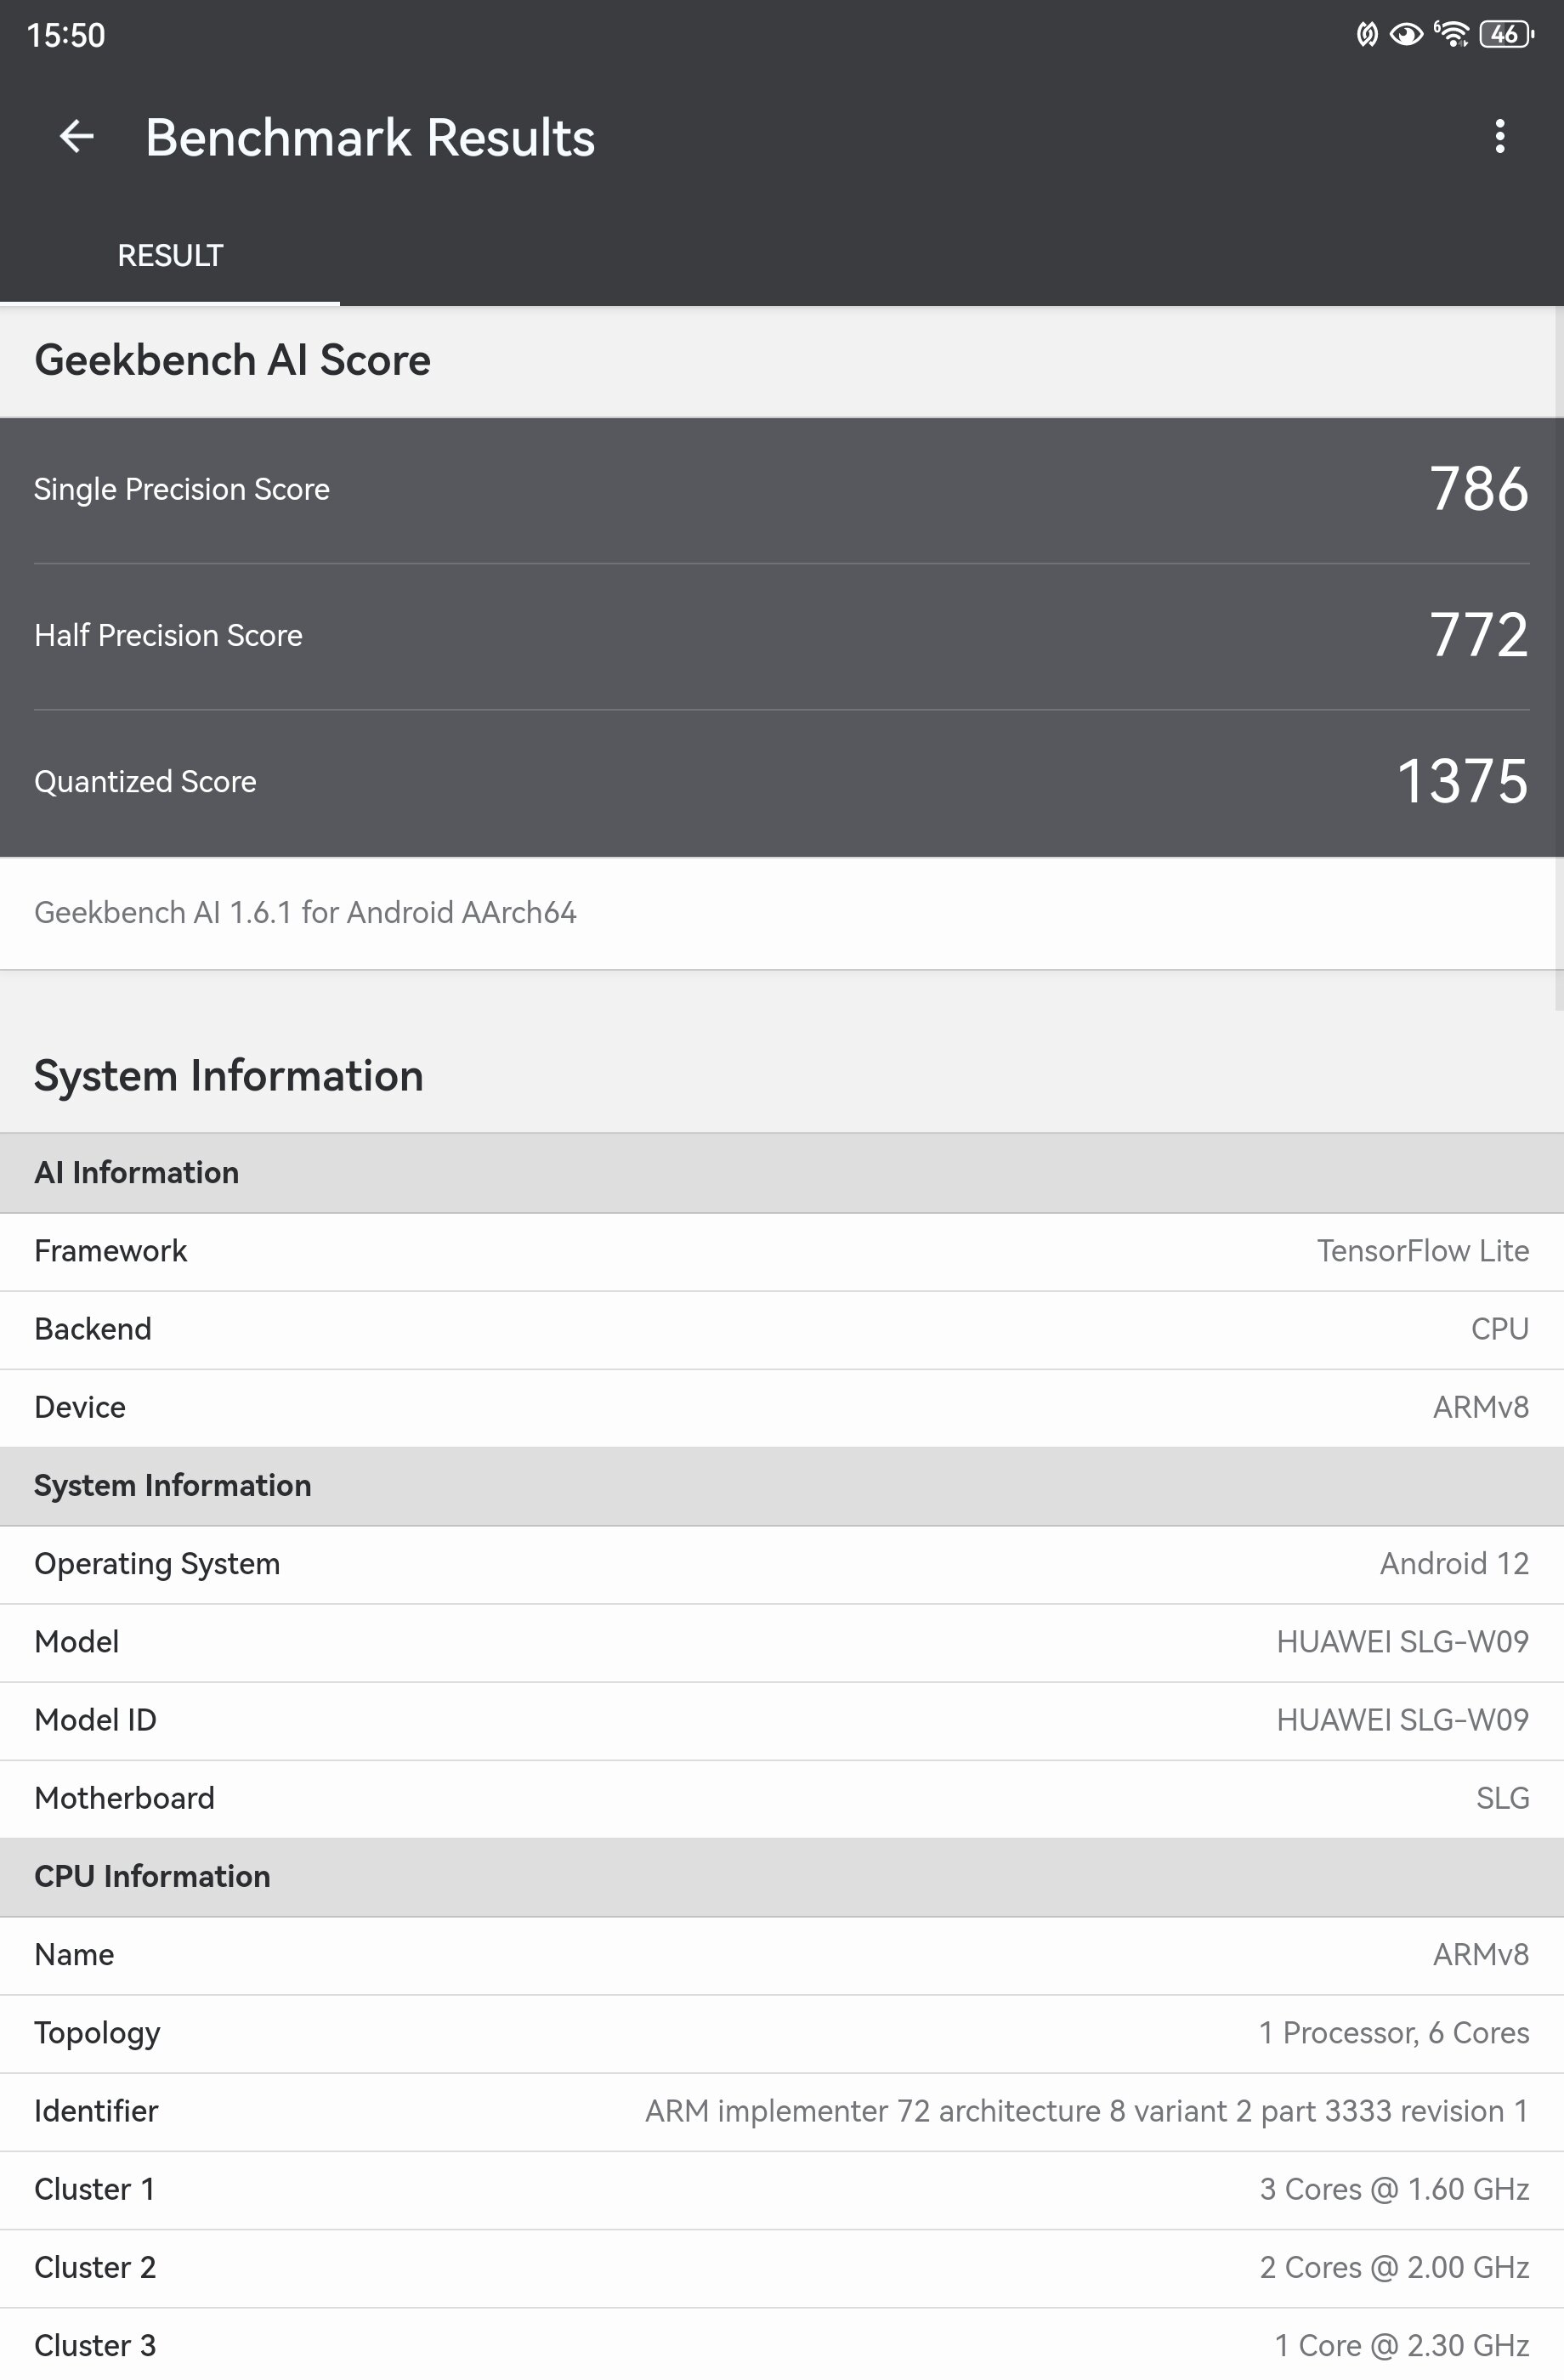Tap the 15:50 clock in status bar

66,35
